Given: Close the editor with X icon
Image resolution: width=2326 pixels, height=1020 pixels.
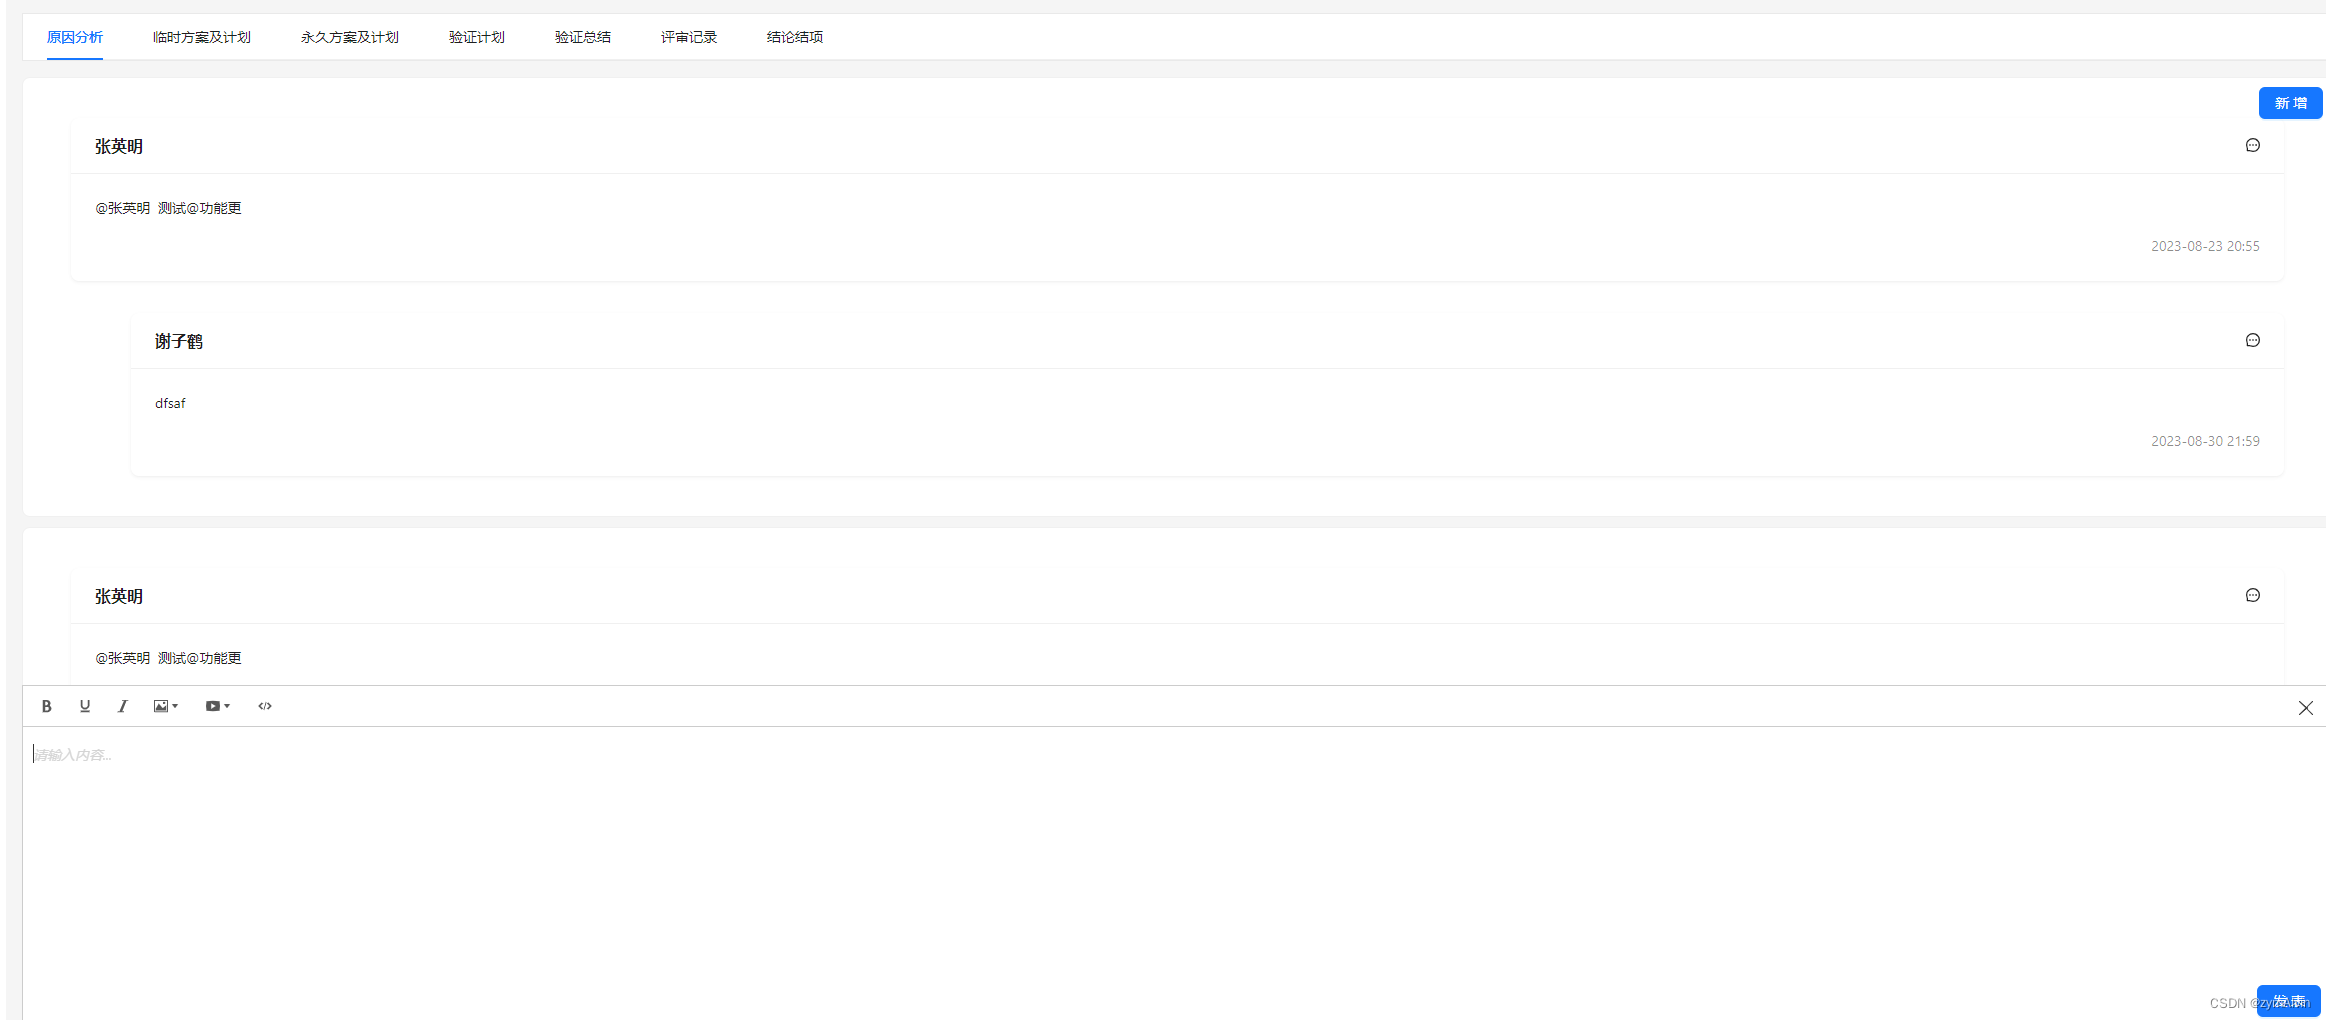Looking at the screenshot, I should point(2305,708).
